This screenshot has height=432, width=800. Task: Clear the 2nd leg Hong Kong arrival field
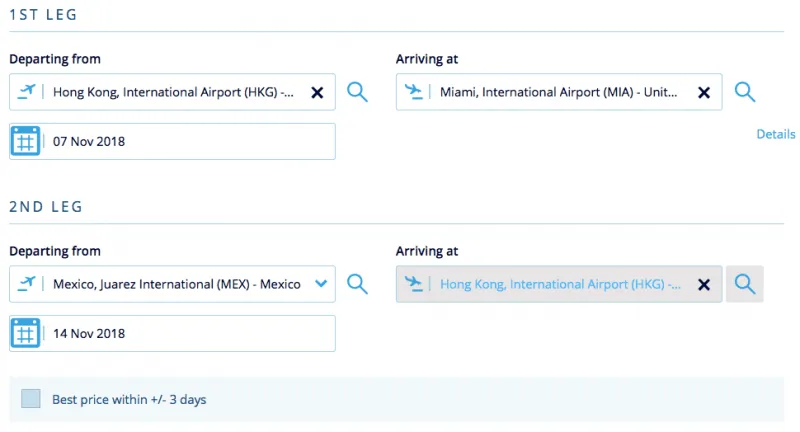point(704,285)
